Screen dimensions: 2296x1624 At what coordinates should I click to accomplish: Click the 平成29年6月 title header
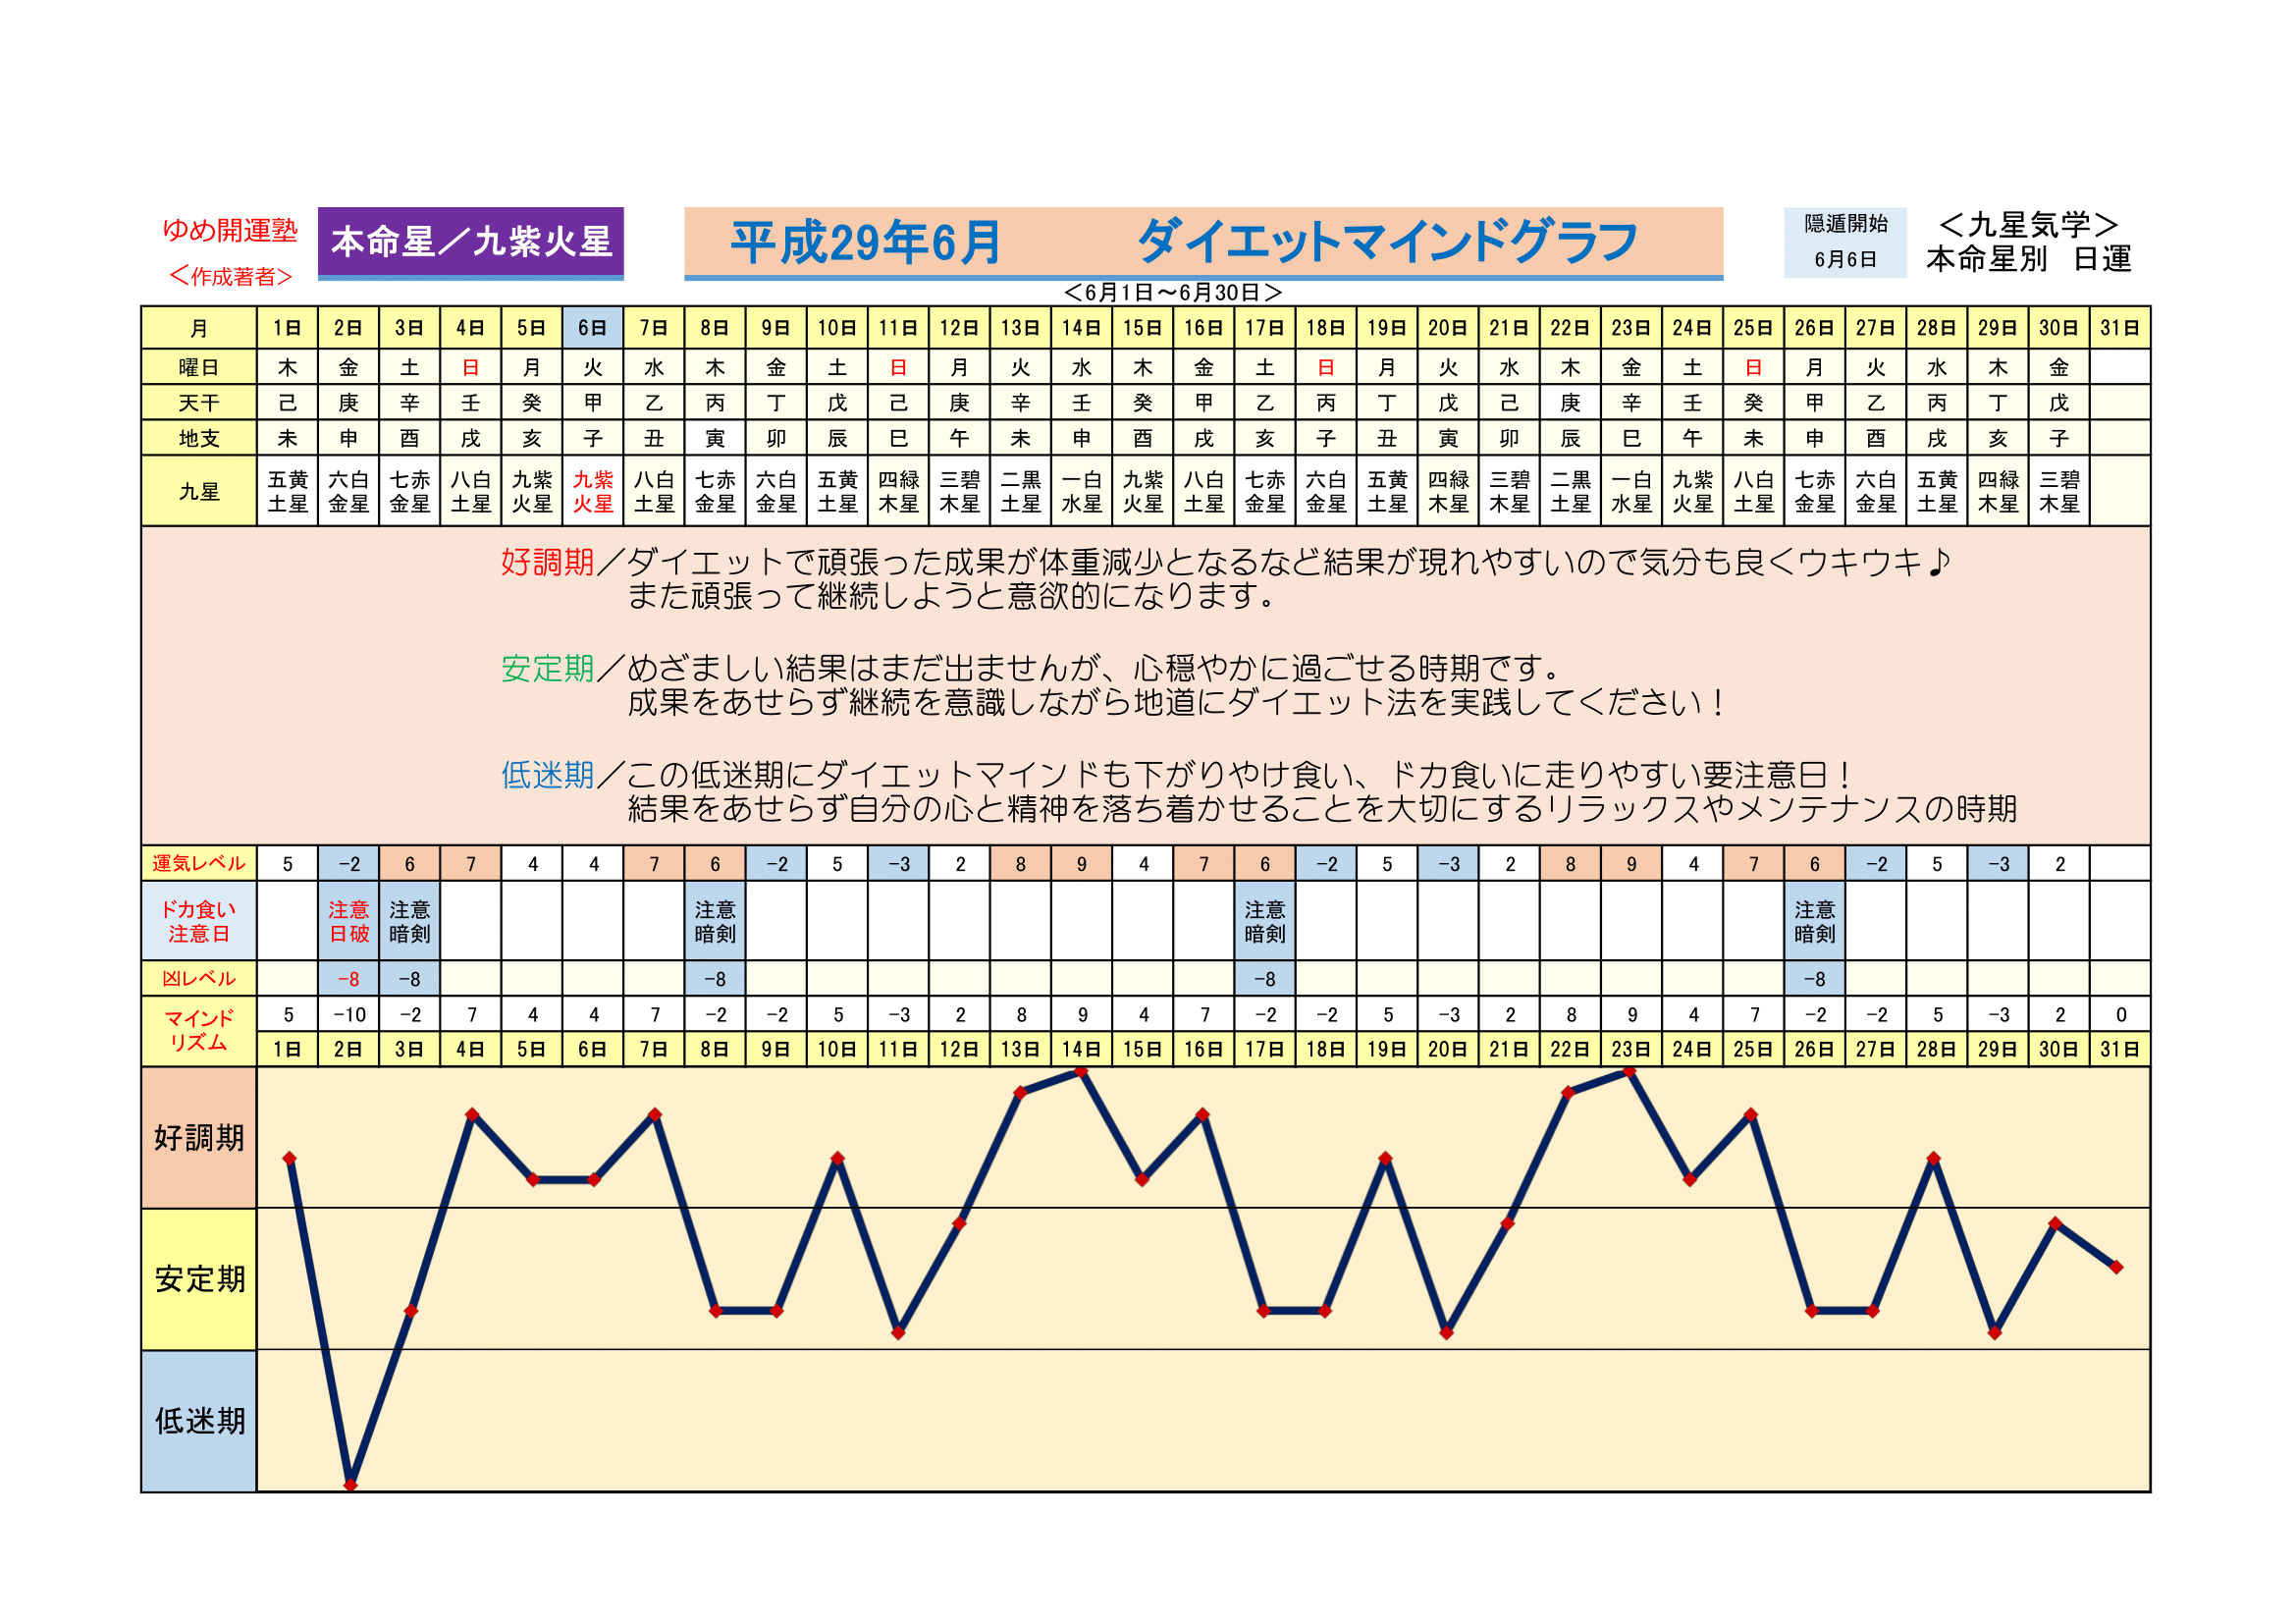[x=865, y=242]
